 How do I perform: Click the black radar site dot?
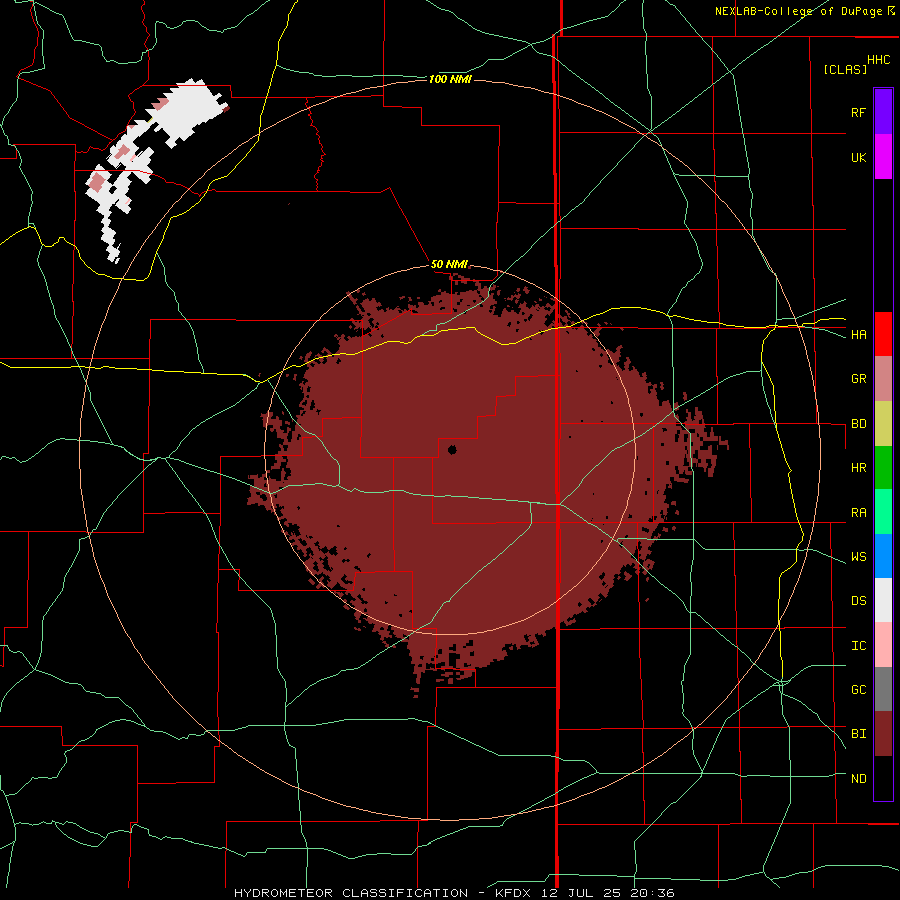tap(452, 450)
